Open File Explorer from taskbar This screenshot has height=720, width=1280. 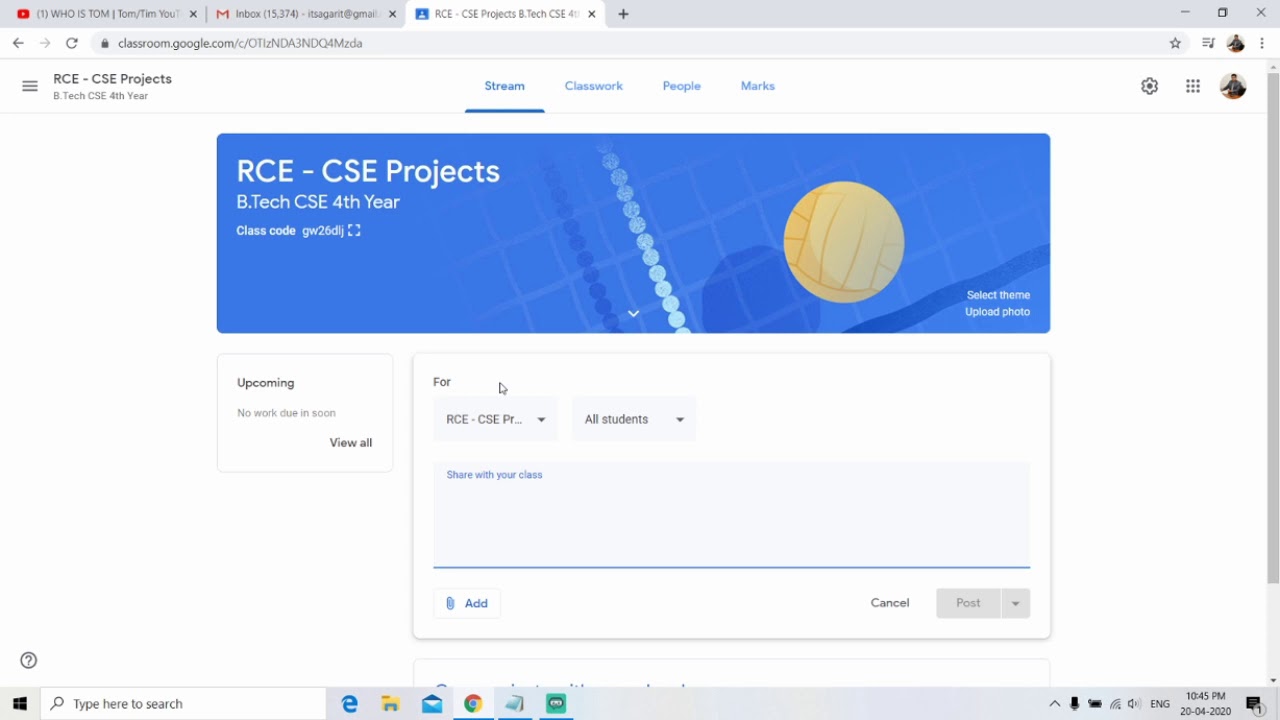coord(391,704)
